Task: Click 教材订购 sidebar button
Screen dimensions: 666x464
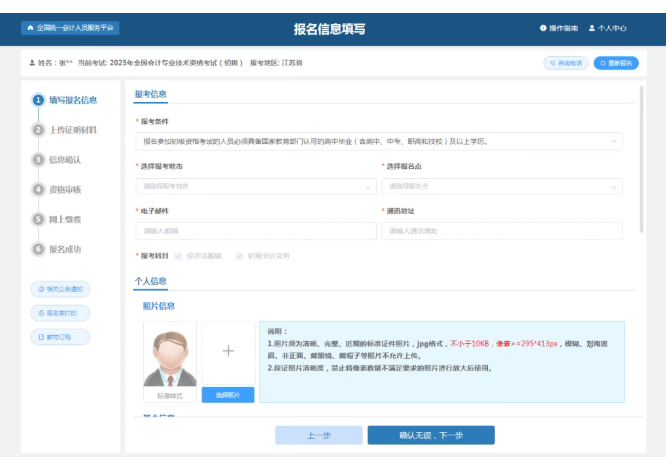Action: click(x=61, y=337)
